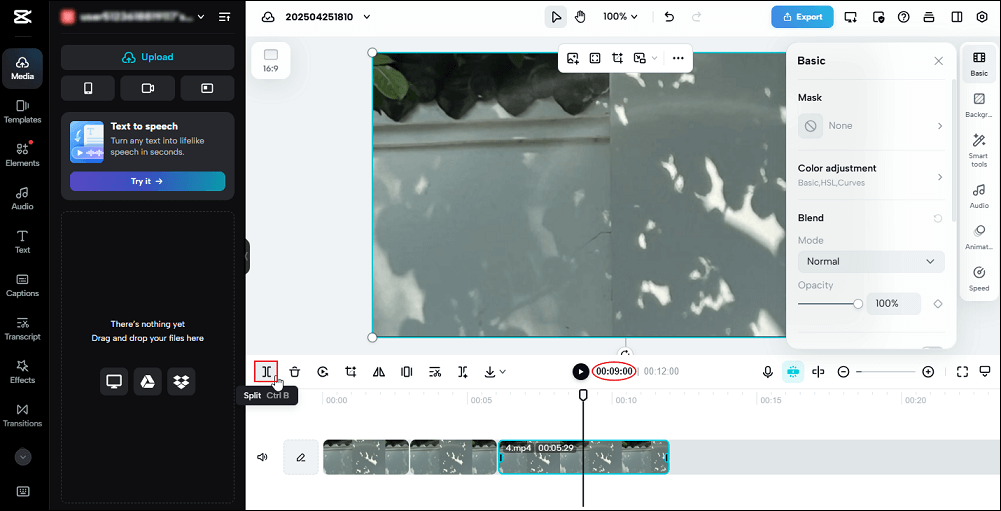Open the Elements panel
The width and height of the screenshot is (1001, 511).
pyautogui.click(x=22, y=155)
